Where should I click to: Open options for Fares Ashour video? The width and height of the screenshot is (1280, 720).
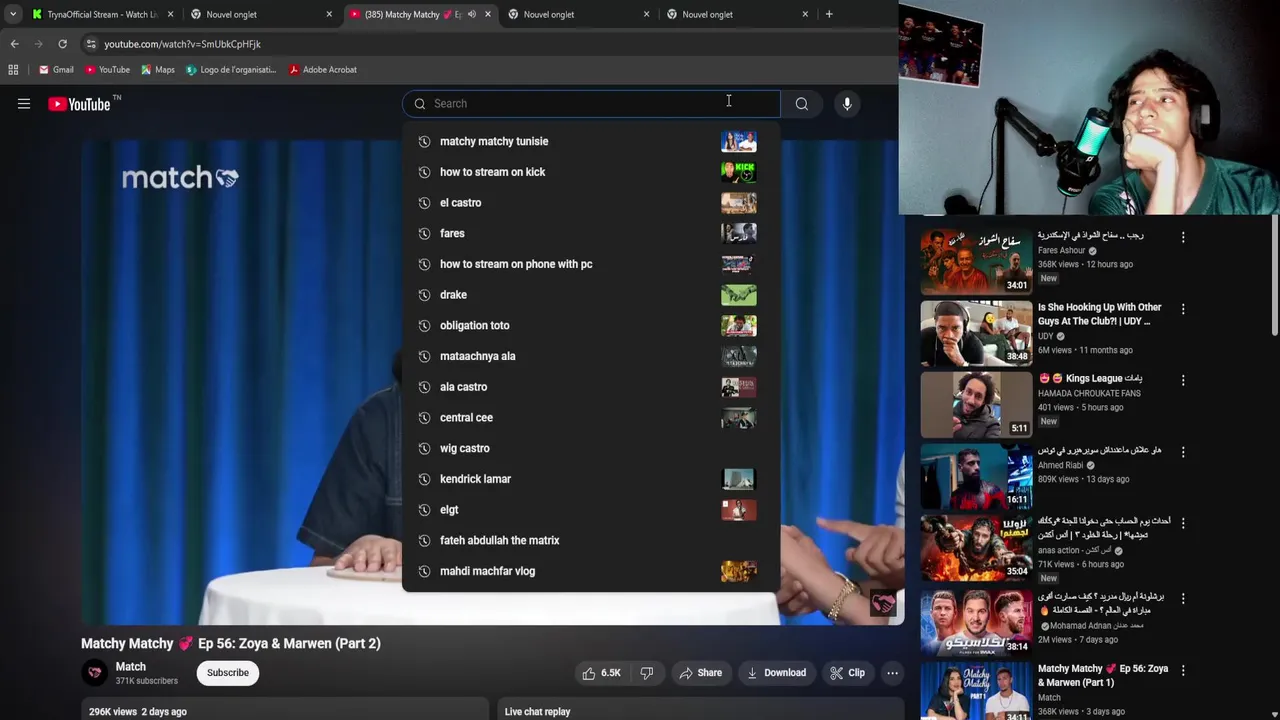pos(1183,238)
